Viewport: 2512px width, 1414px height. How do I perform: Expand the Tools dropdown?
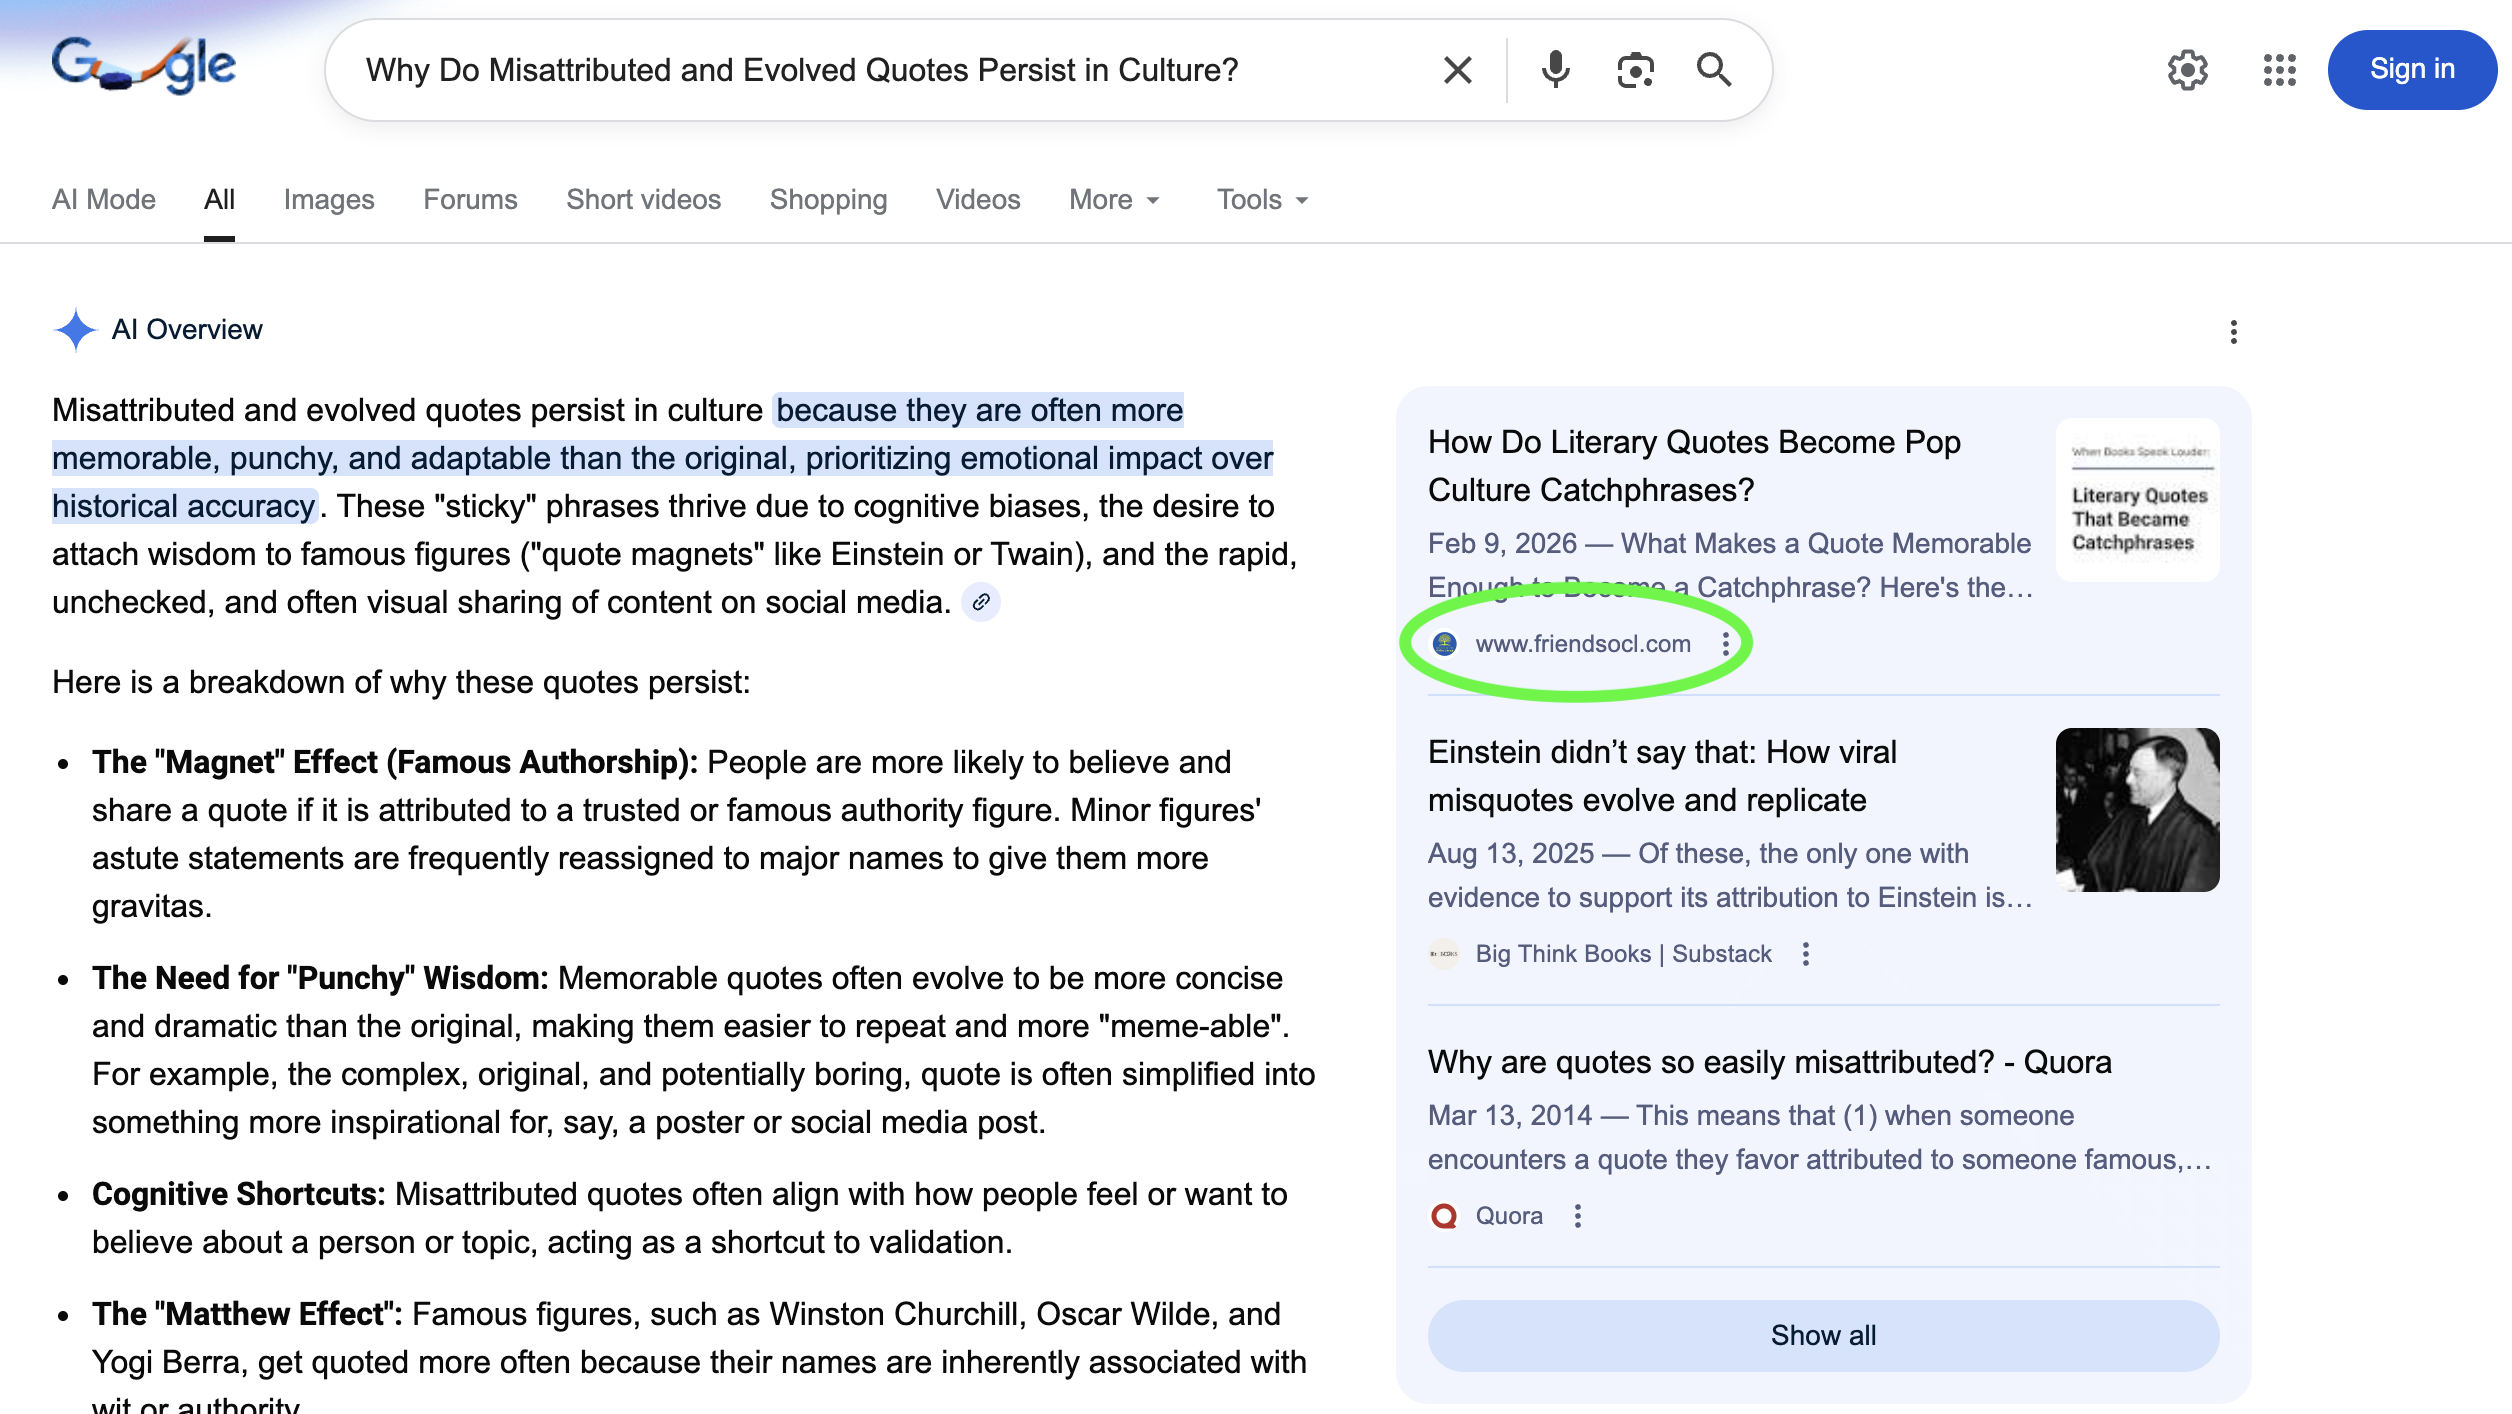tap(1263, 200)
